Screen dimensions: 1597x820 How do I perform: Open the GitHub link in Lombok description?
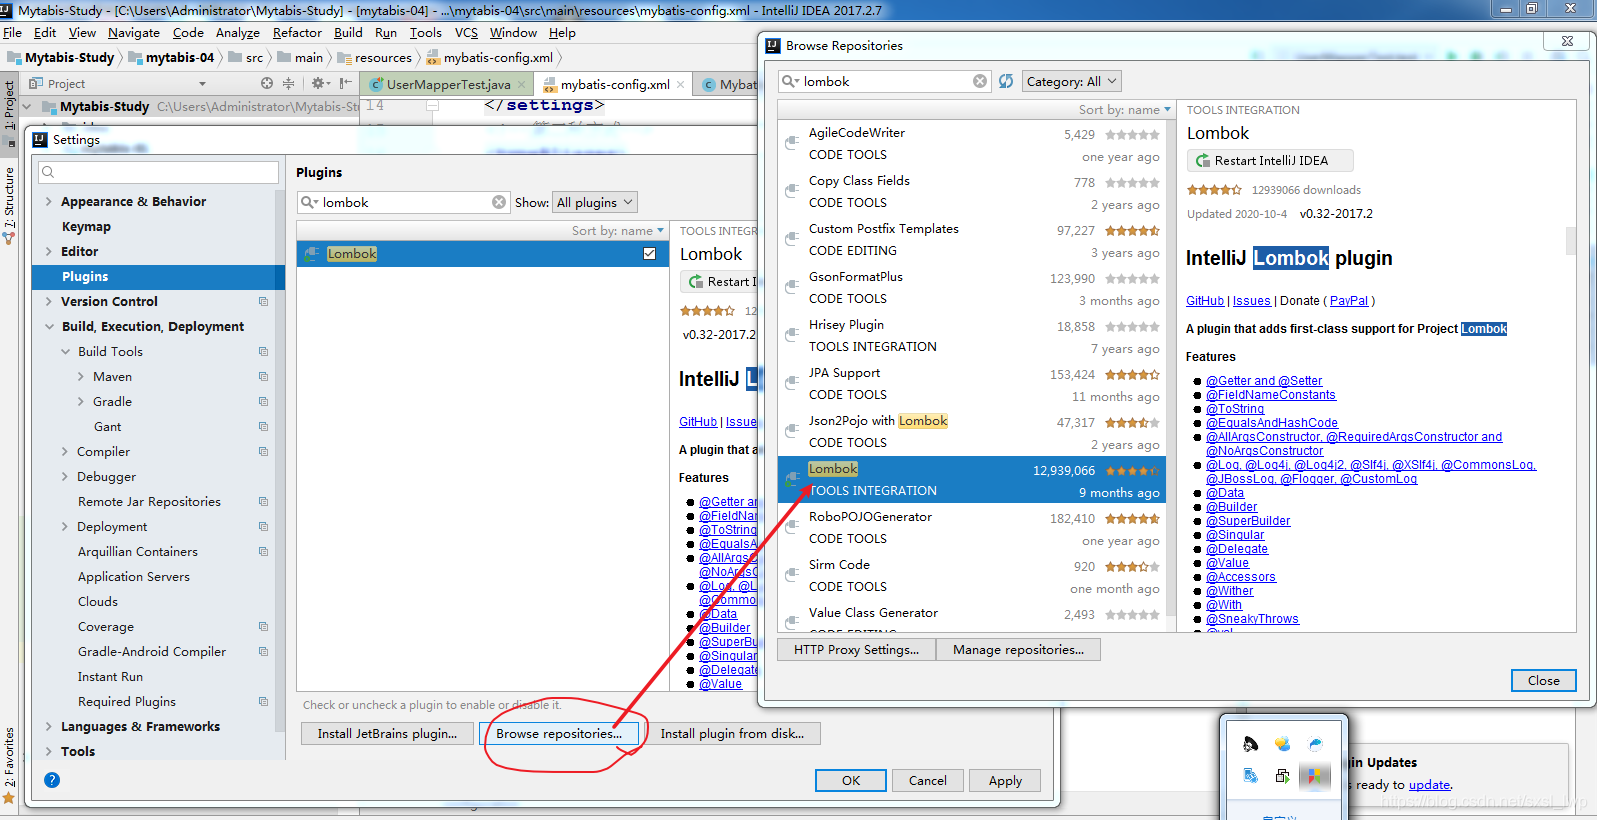point(1205,301)
